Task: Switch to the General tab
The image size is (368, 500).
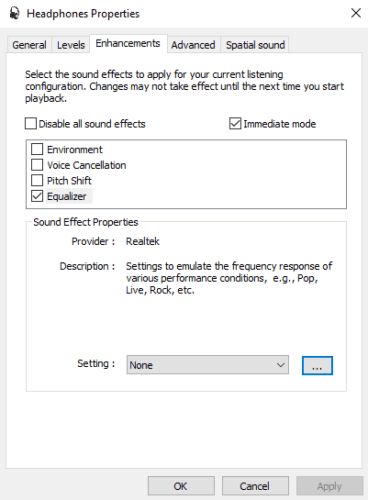Action: point(29,45)
